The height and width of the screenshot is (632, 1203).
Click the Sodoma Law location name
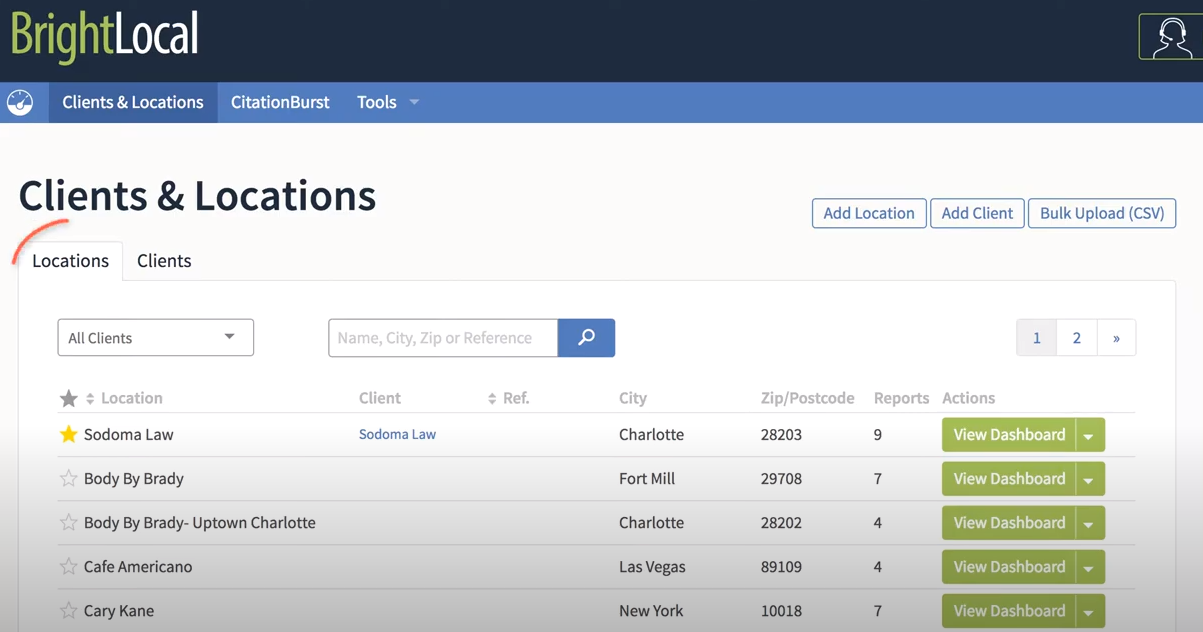tap(129, 434)
